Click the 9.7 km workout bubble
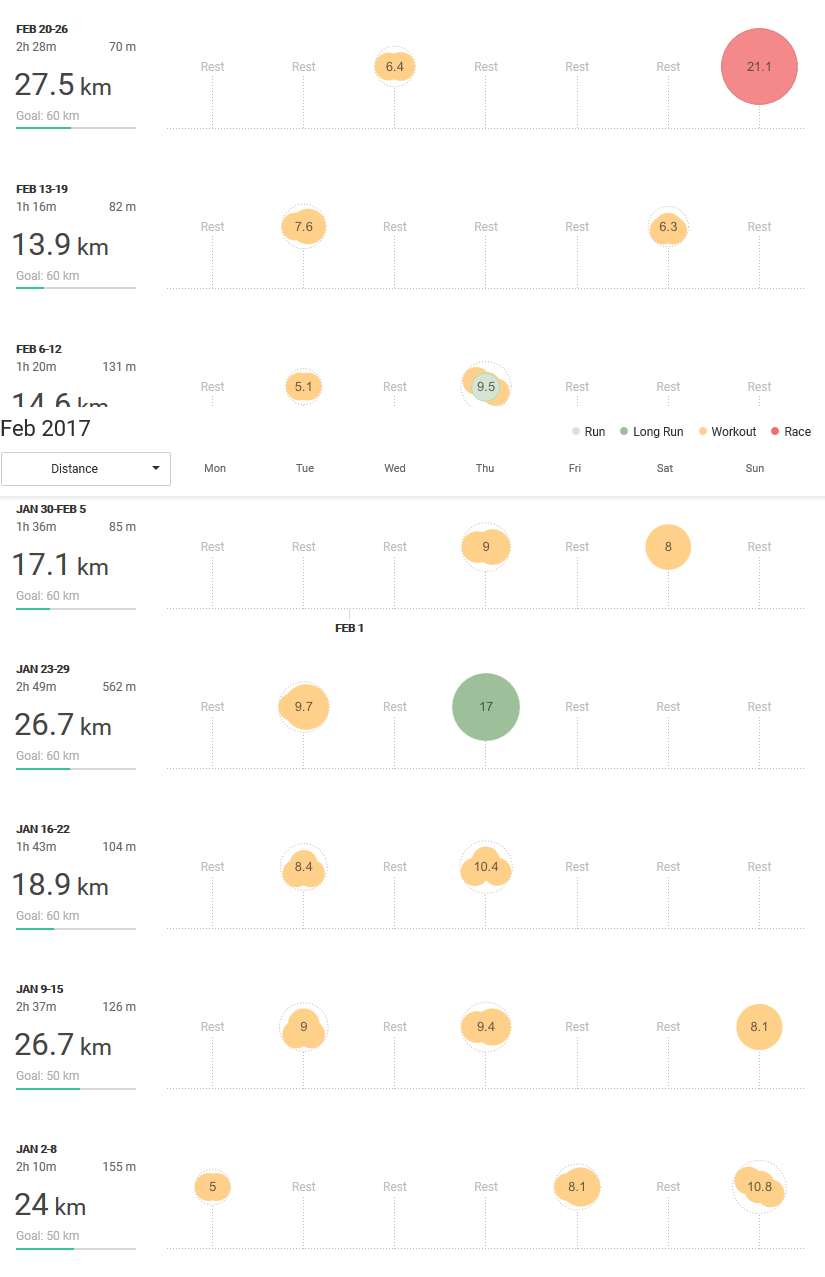Image resolution: width=825 pixels, height=1277 pixels. click(x=304, y=707)
